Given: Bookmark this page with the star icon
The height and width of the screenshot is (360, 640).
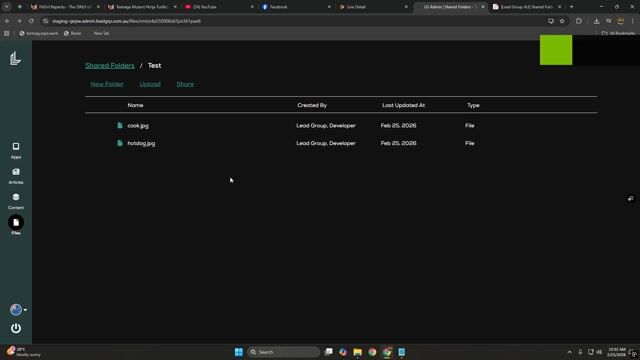Looking at the screenshot, I should click(562, 21).
